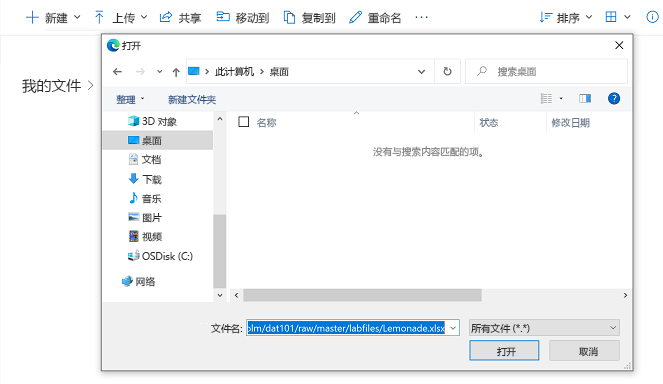663x384 pixels.
Task: Sort by the 修改日期 column header
Action: (570, 123)
